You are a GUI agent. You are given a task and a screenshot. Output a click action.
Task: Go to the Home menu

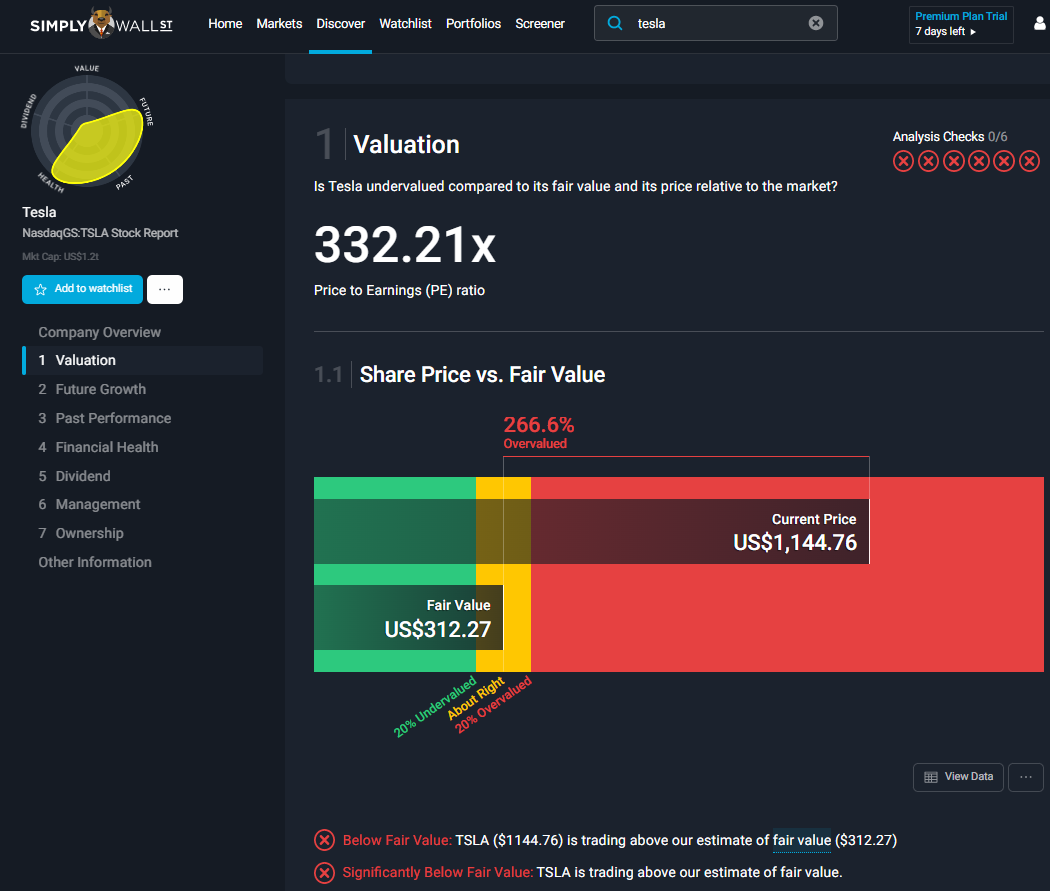(225, 24)
